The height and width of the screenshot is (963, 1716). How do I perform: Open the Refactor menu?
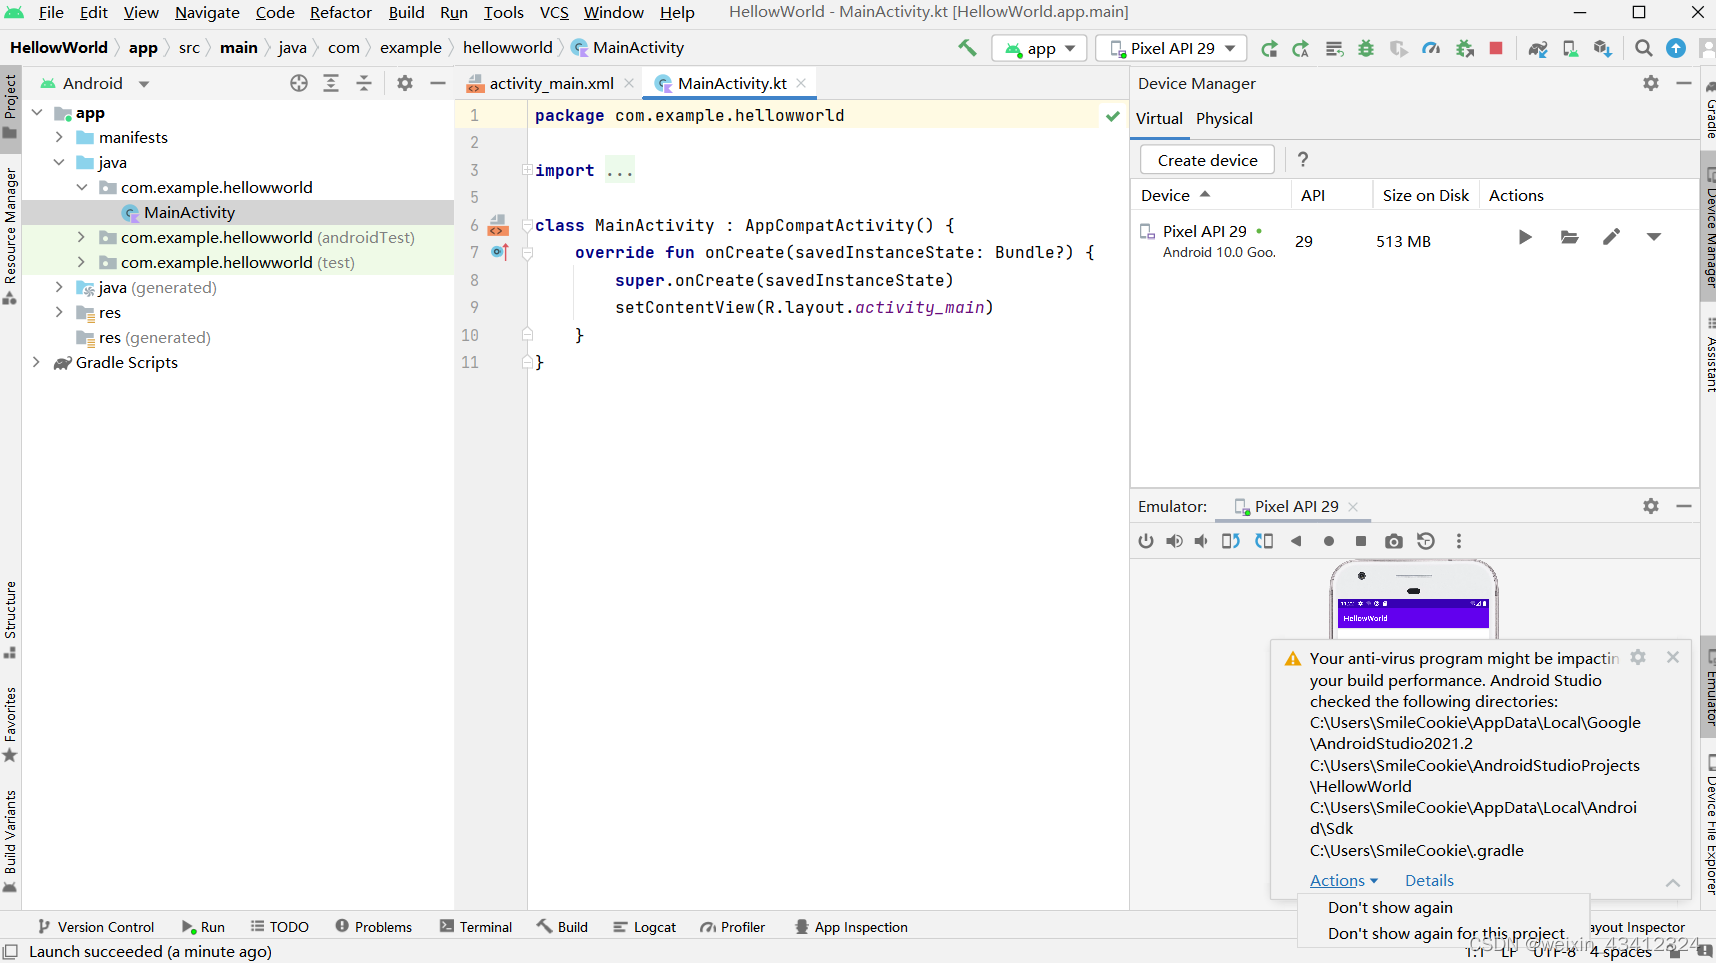(340, 12)
